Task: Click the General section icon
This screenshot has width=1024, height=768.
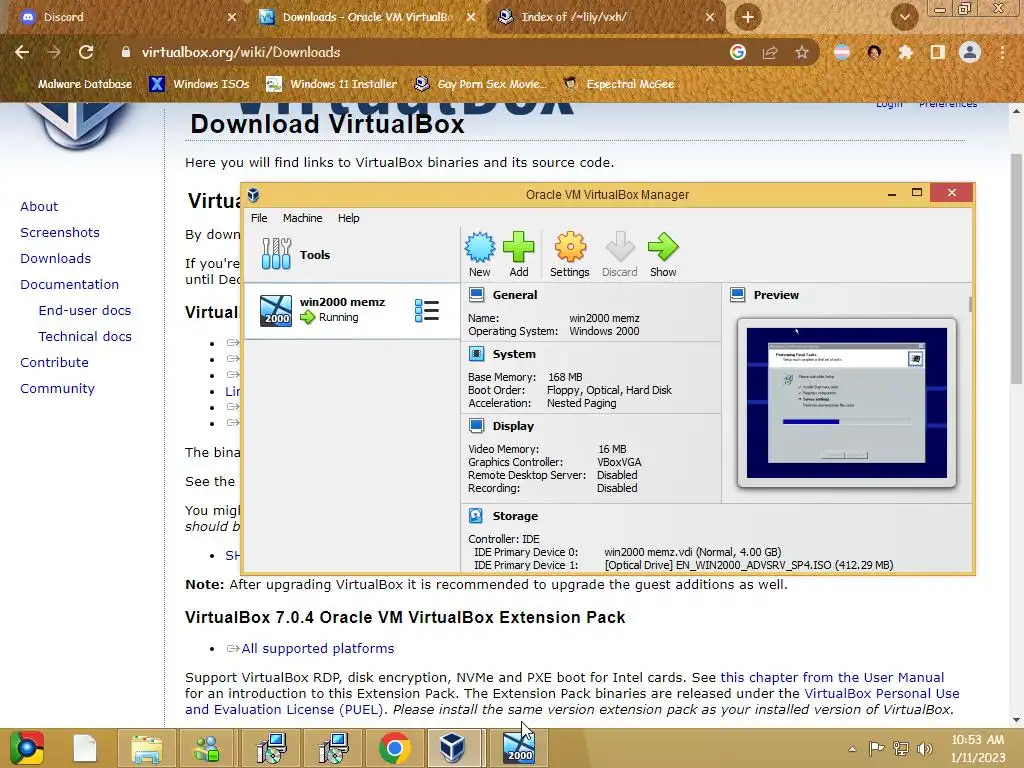Action: click(x=476, y=295)
